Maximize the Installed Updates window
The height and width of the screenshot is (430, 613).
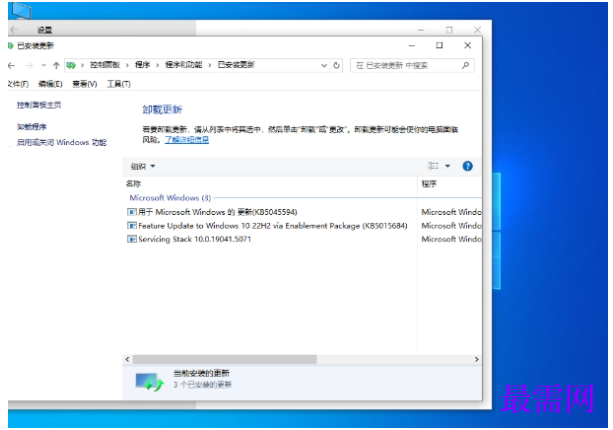click(x=439, y=45)
